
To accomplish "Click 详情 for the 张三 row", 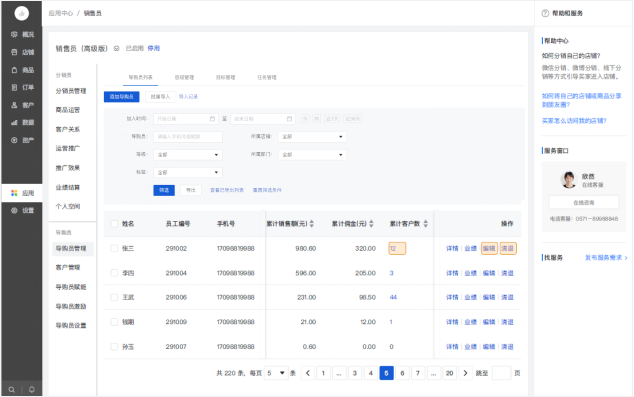I will coord(452,248).
